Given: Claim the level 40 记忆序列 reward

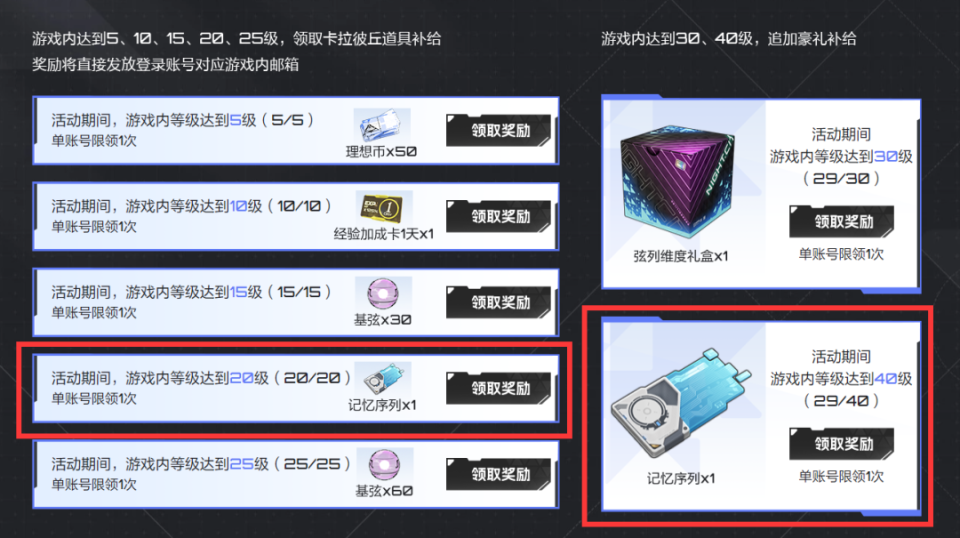Looking at the screenshot, I should click(x=841, y=444).
